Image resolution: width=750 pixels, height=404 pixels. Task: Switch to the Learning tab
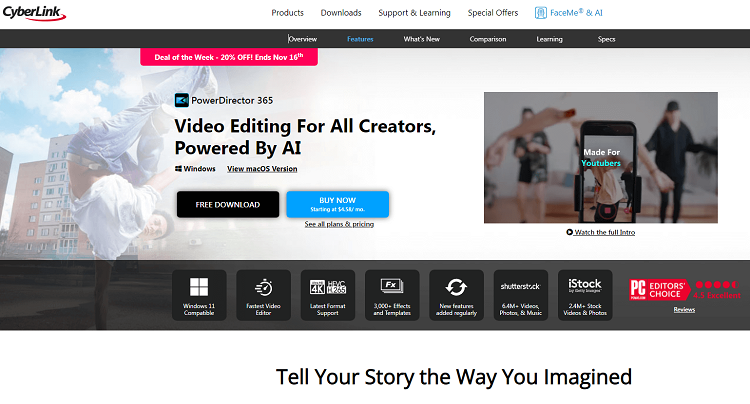point(549,39)
